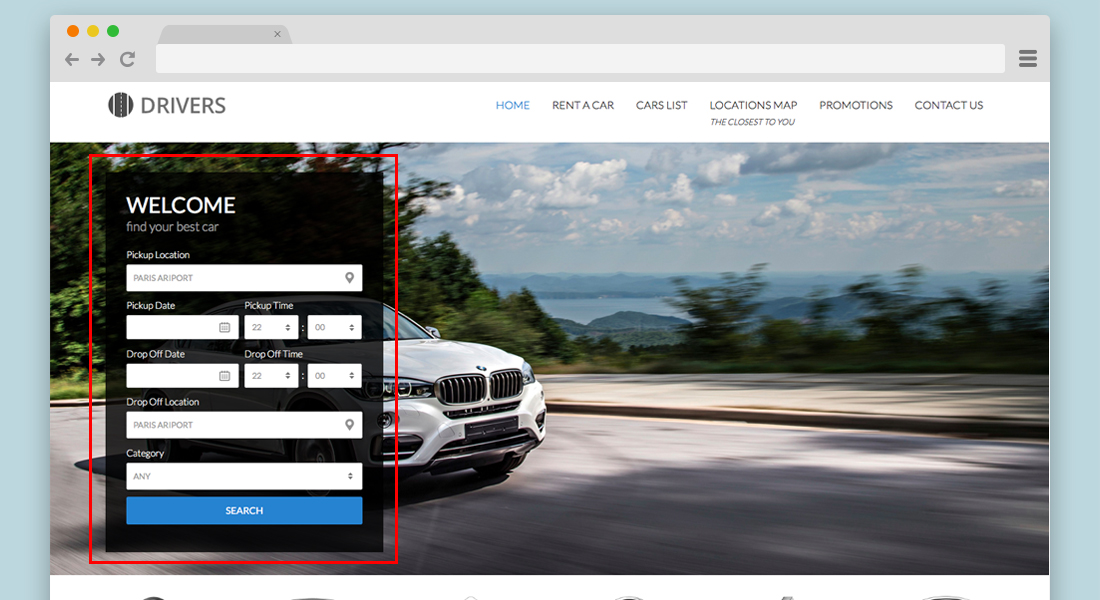The width and height of the screenshot is (1100, 600).
Task: Click the browser back arrow
Action: [72, 60]
